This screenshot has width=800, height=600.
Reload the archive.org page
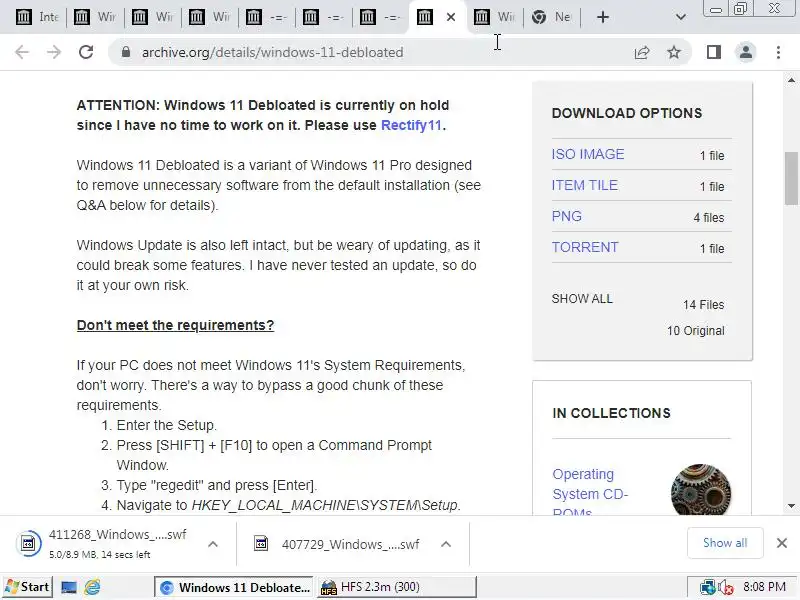86,52
